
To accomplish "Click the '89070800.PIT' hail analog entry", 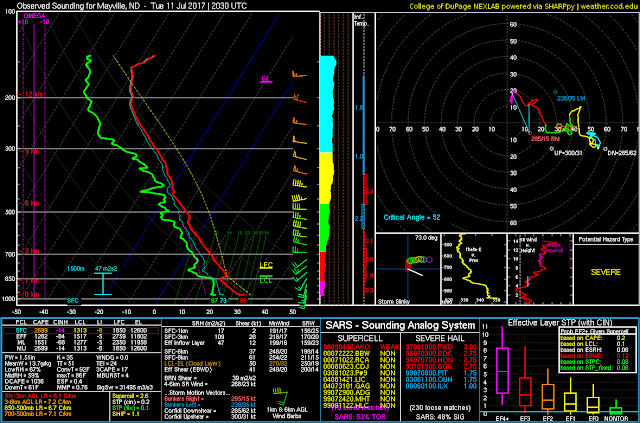I will (441, 373).
